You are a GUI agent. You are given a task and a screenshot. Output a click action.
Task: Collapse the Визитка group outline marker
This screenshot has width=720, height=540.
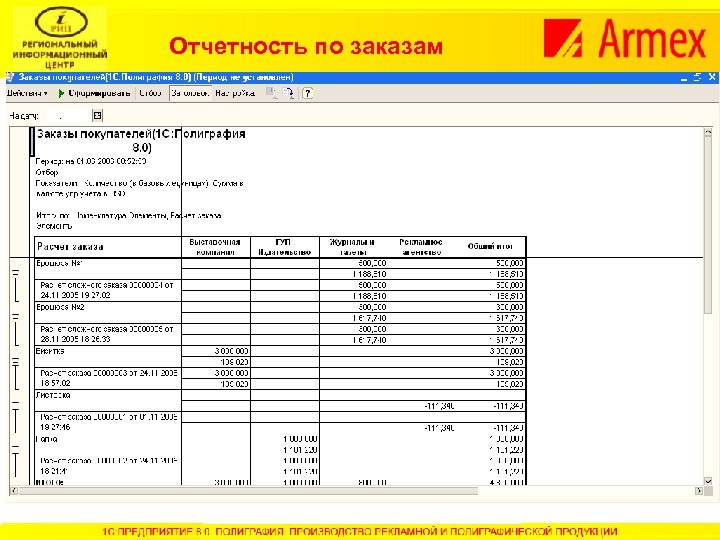pos(16,361)
